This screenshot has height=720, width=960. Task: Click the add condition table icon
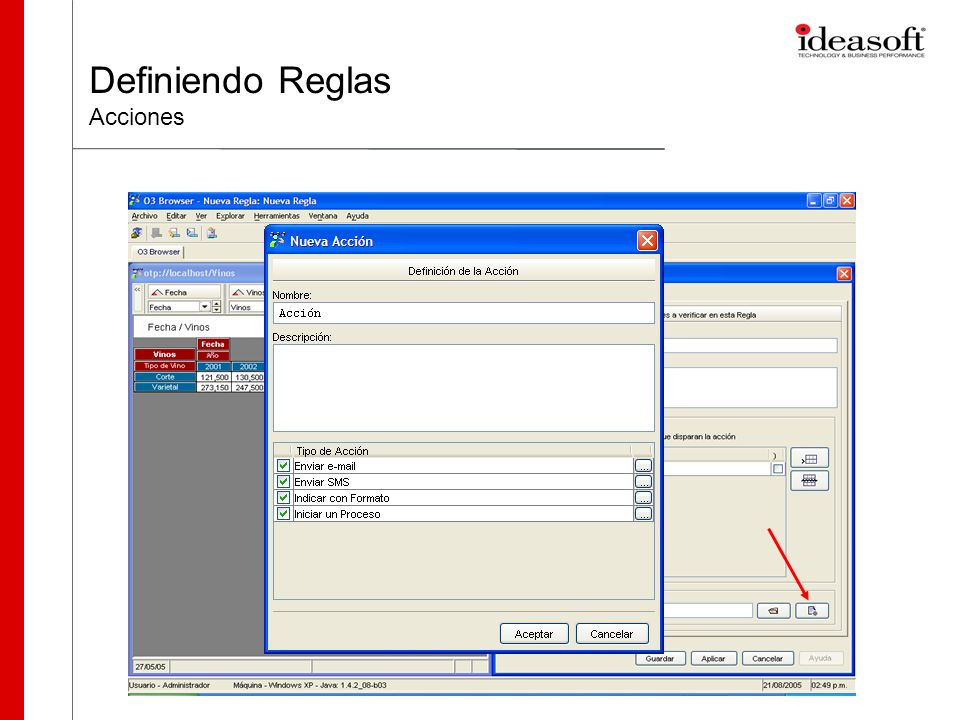[x=809, y=459]
